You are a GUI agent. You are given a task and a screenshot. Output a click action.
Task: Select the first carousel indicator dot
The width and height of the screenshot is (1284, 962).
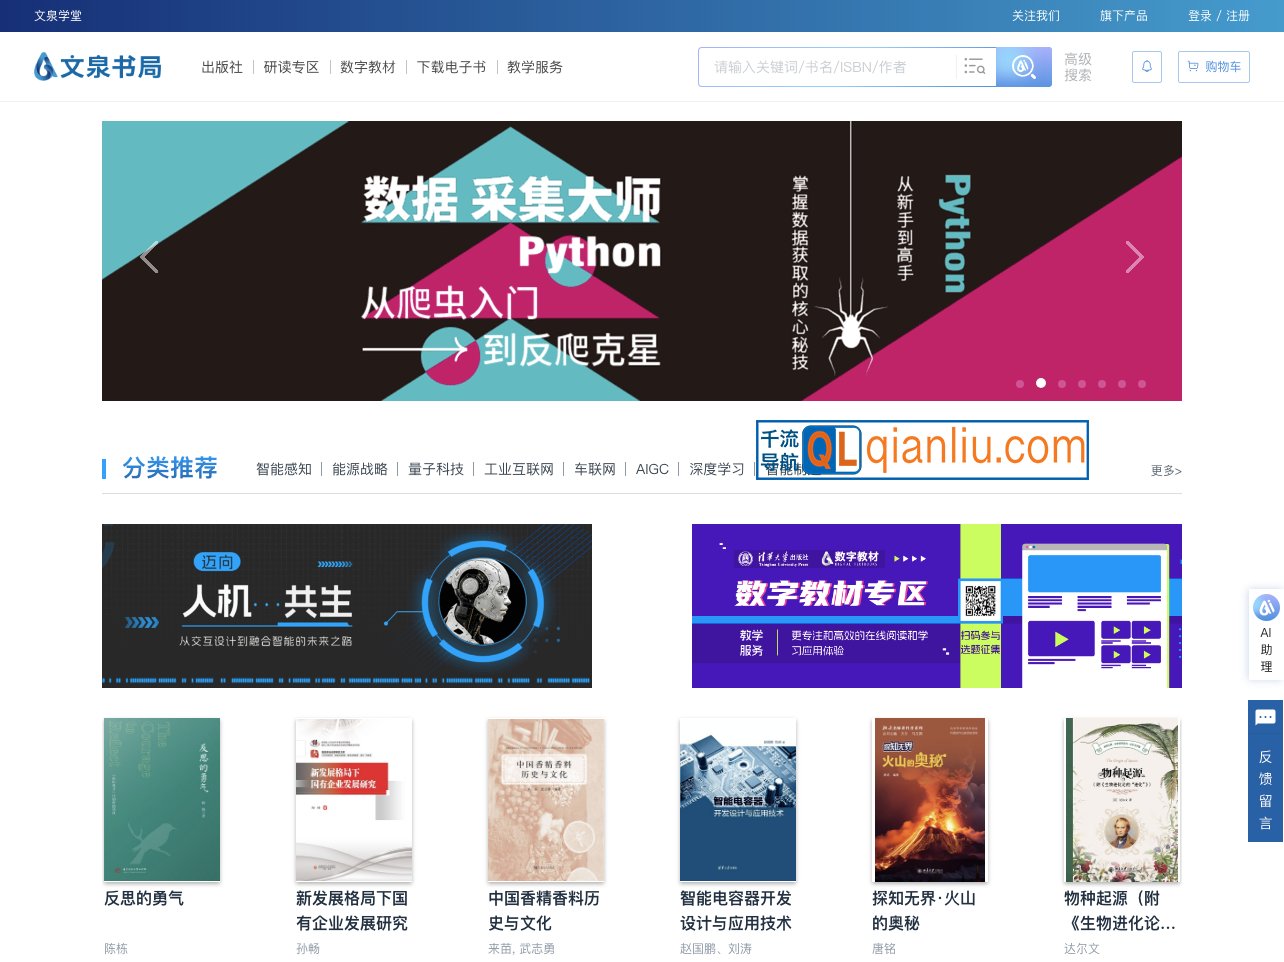point(1020,384)
